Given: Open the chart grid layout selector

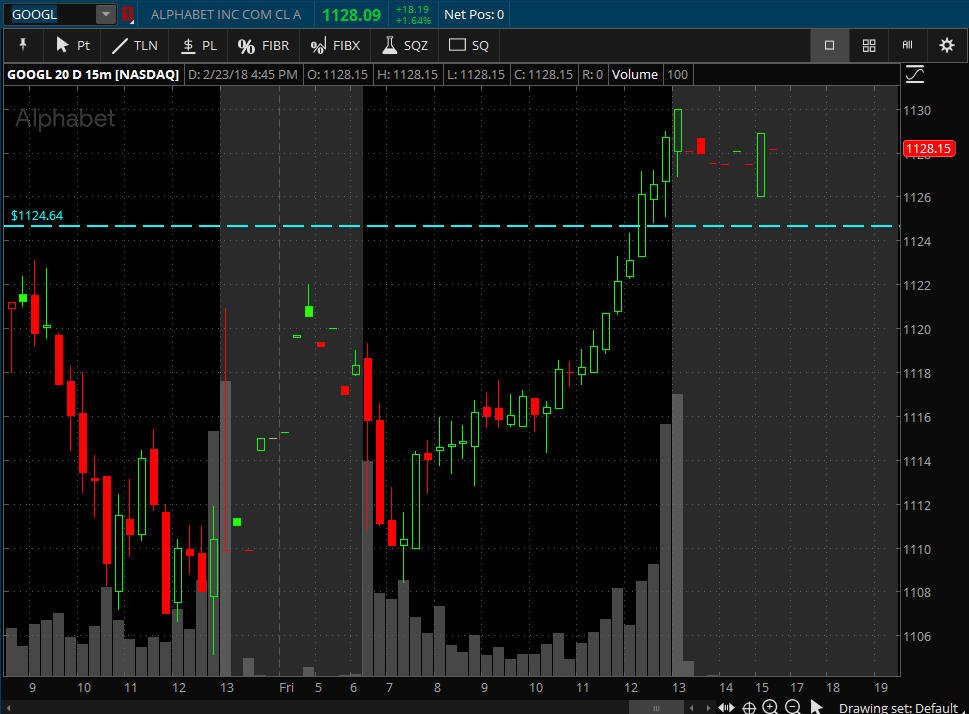Looking at the screenshot, I should 869,45.
